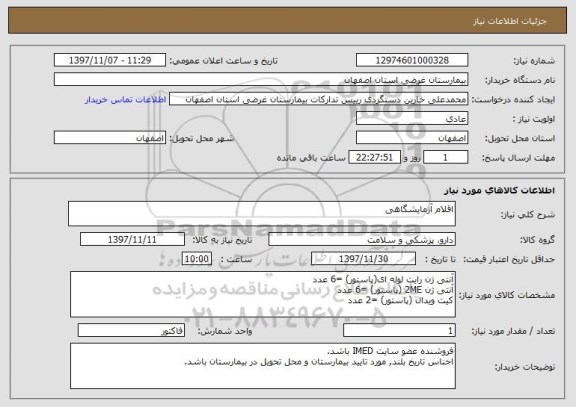Click the label حداقل تاریخ اعتبار قیمت
The image size is (576, 407).
tap(509, 259)
